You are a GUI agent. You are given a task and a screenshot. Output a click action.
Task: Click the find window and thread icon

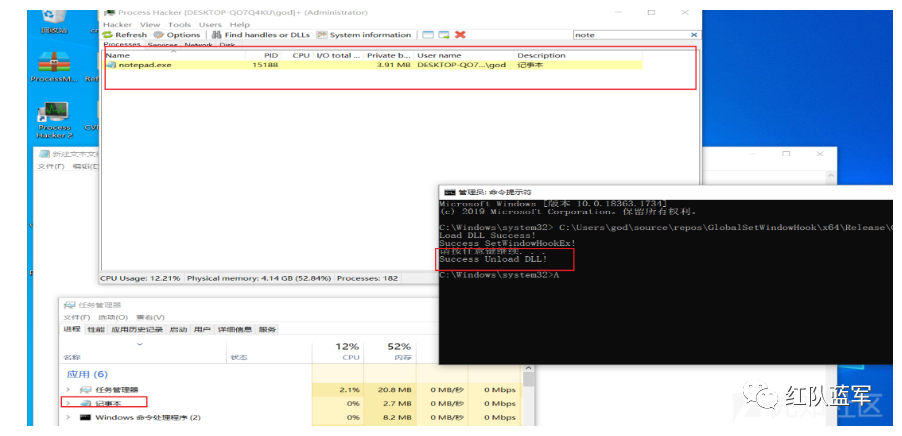pyautogui.click(x=444, y=35)
